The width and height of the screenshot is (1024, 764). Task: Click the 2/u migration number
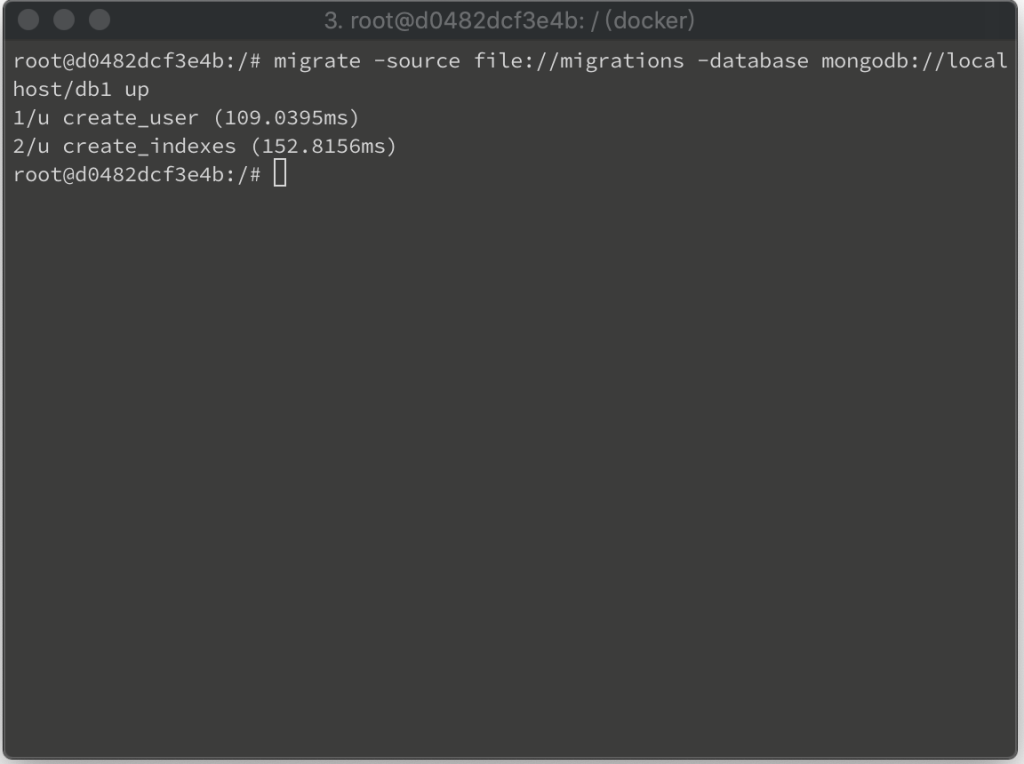(31, 146)
